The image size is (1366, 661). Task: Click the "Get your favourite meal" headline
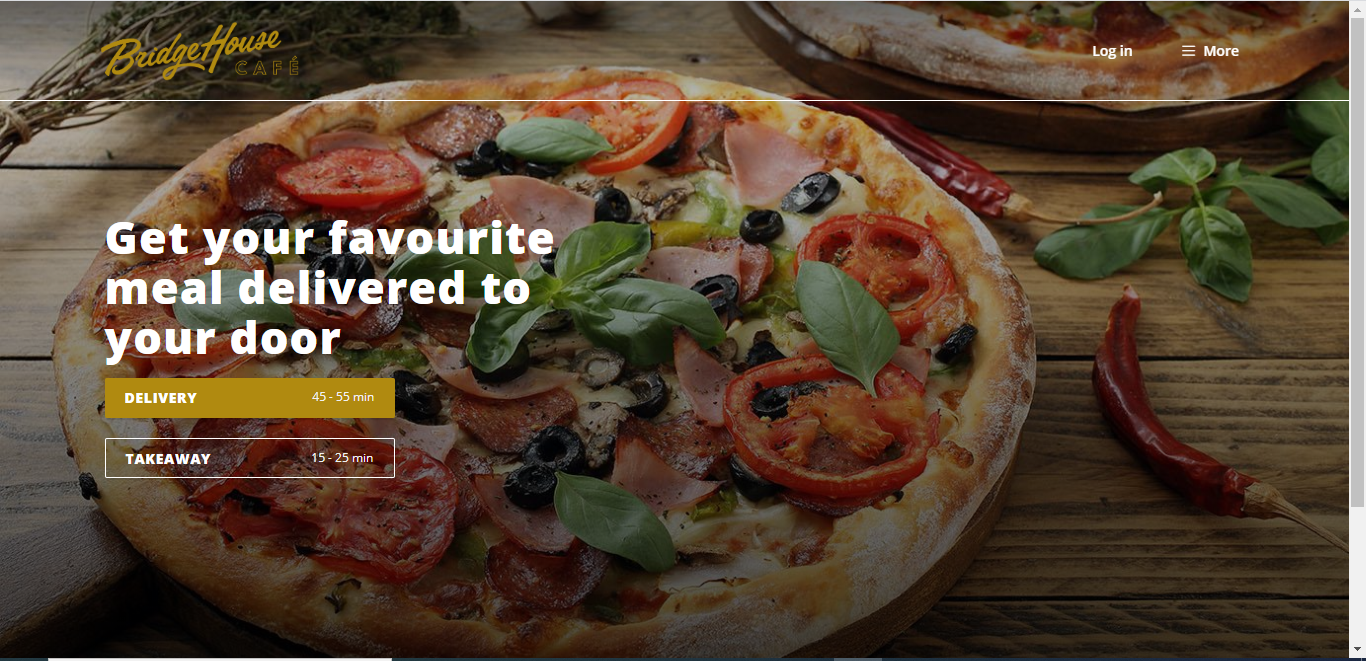(330, 289)
